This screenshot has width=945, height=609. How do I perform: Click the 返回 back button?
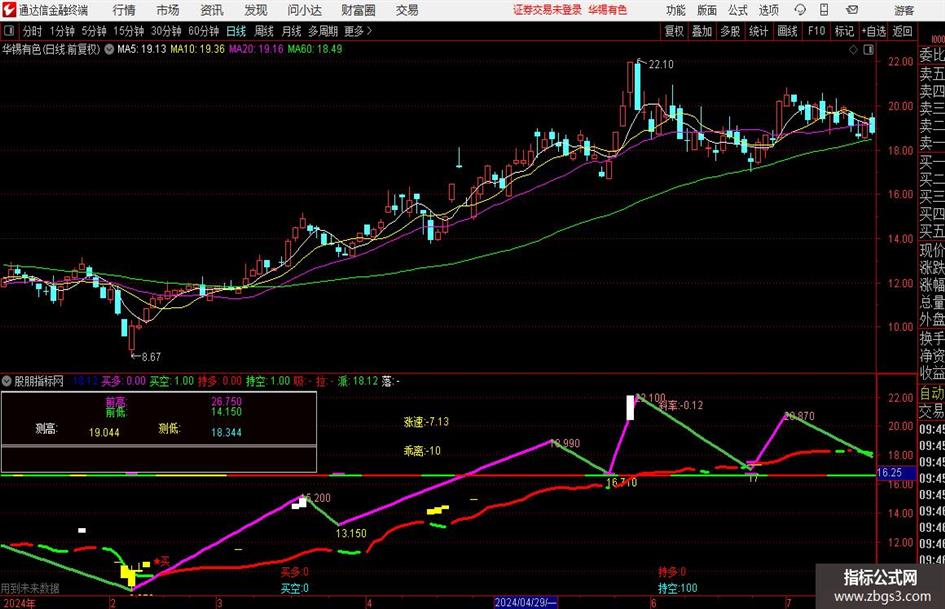[x=902, y=31]
